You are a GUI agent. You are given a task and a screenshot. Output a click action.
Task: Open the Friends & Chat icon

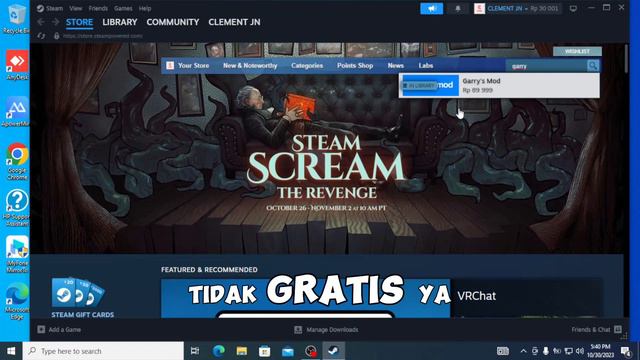point(618,329)
